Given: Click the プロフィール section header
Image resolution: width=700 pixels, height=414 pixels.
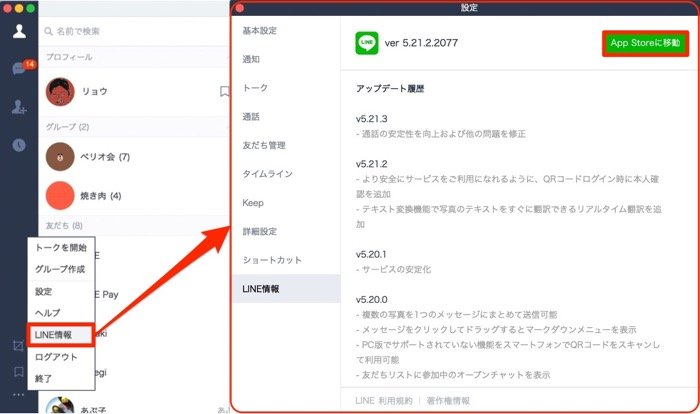Looking at the screenshot, I should tap(134, 57).
